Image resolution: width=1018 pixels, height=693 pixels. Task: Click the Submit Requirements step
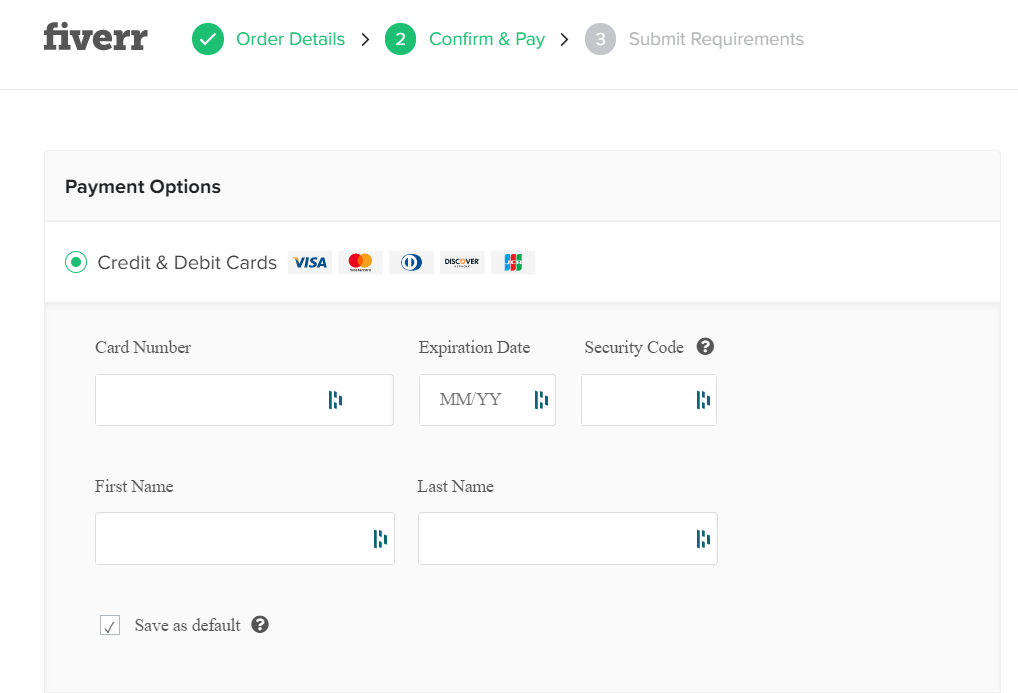(716, 39)
